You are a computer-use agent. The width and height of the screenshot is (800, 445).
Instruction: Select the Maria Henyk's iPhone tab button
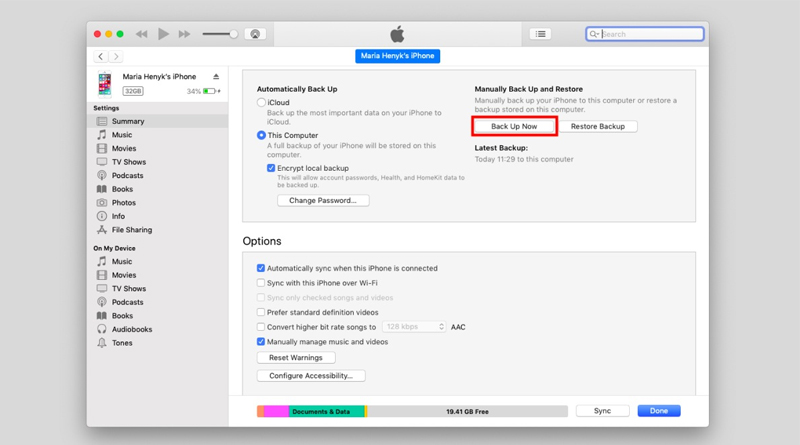[x=397, y=56]
